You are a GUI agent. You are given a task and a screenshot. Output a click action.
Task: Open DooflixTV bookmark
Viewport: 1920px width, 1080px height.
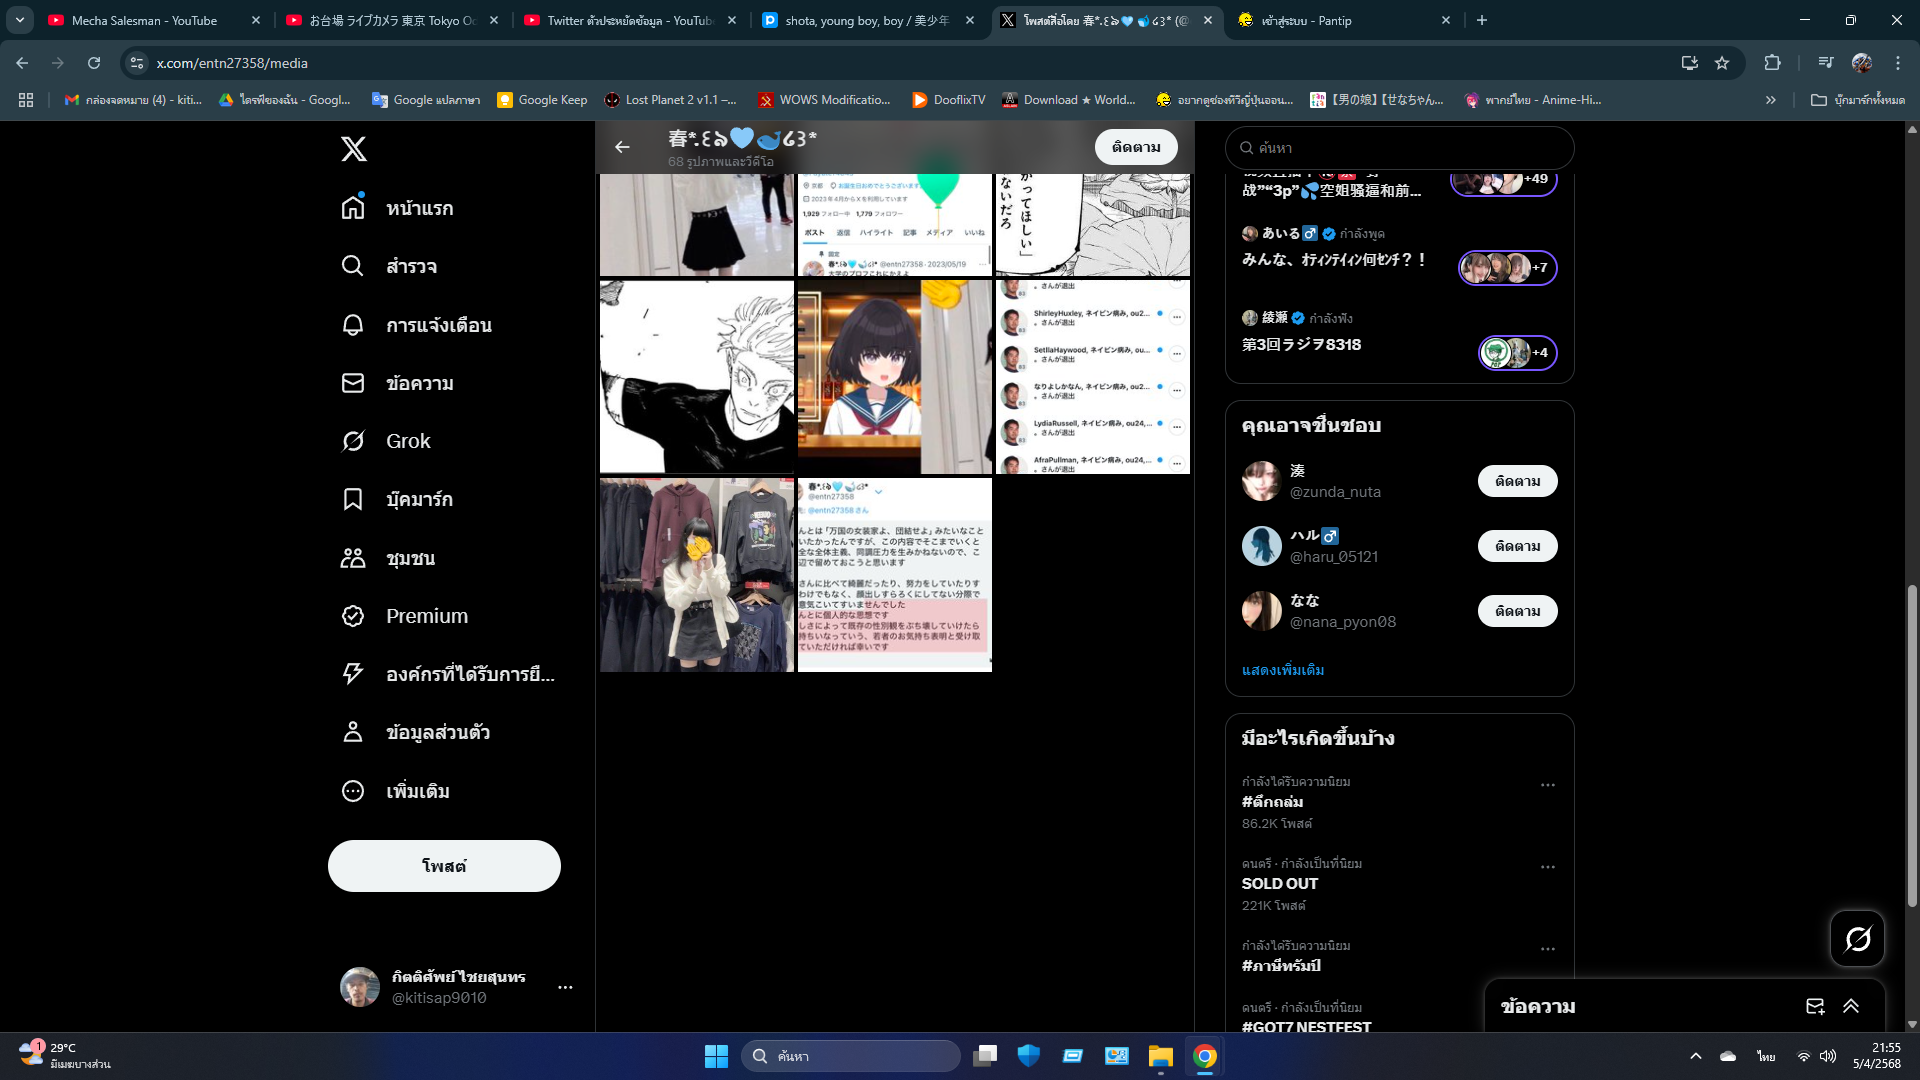click(x=948, y=100)
